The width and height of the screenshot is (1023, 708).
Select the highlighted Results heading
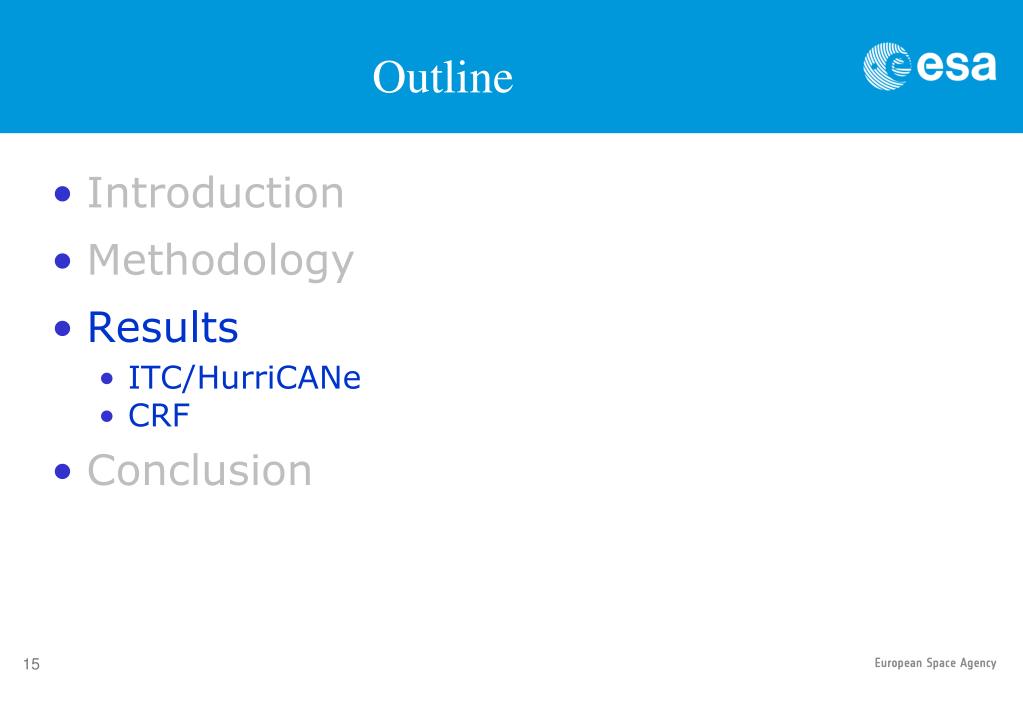(163, 327)
